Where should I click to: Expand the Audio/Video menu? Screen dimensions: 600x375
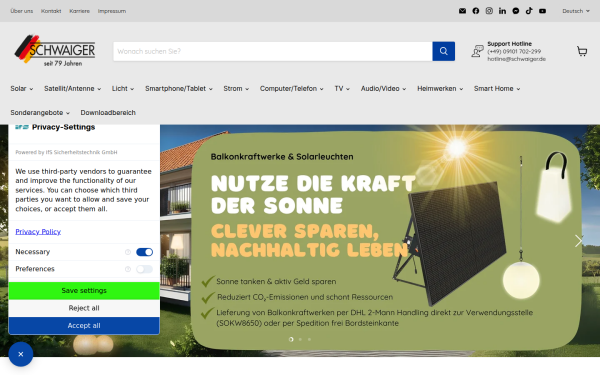click(x=383, y=88)
